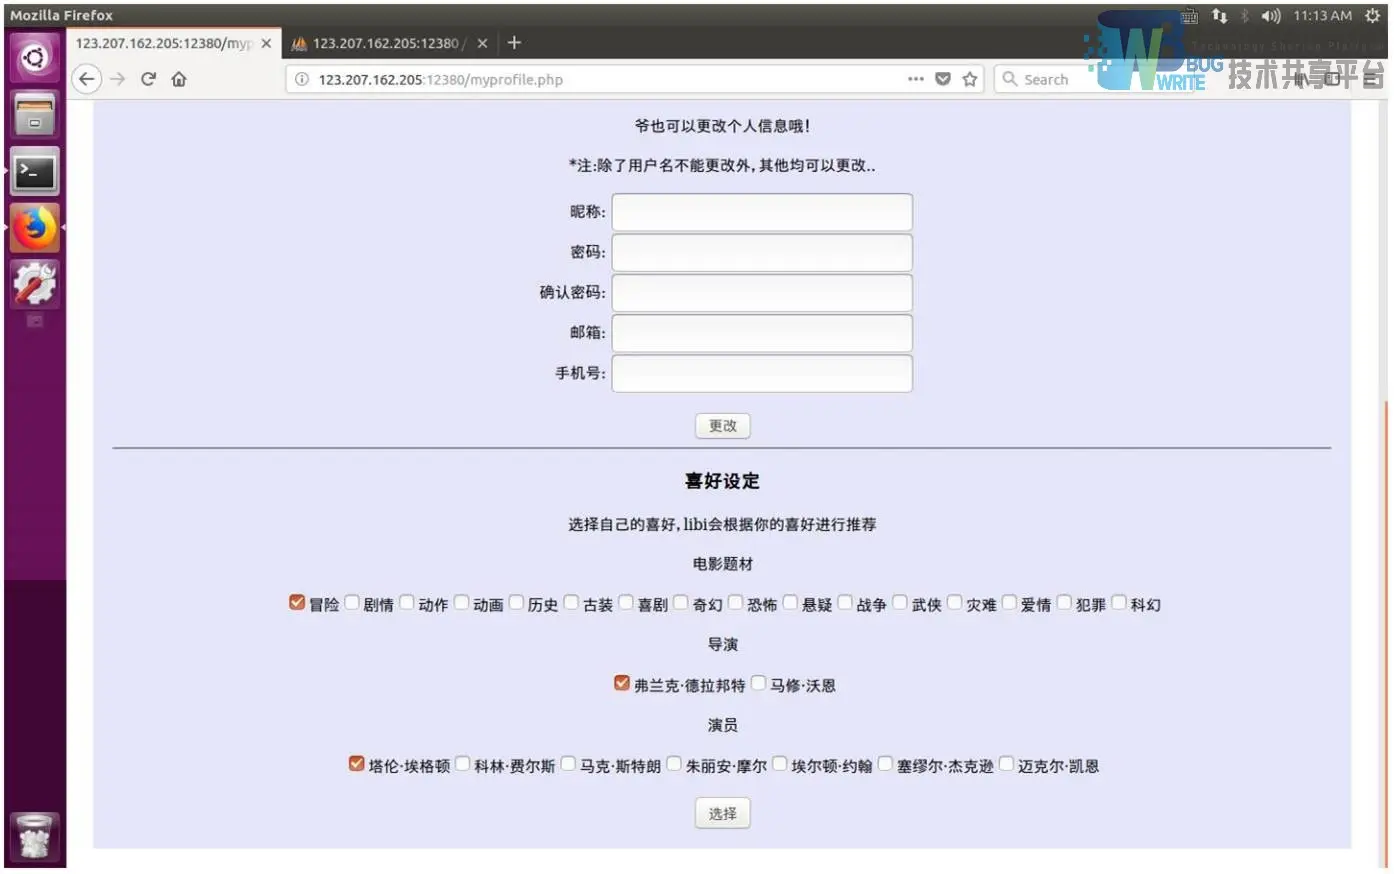Check the 奇幻 genre checkbox
Screen dimensions: 1394x874
point(681,602)
